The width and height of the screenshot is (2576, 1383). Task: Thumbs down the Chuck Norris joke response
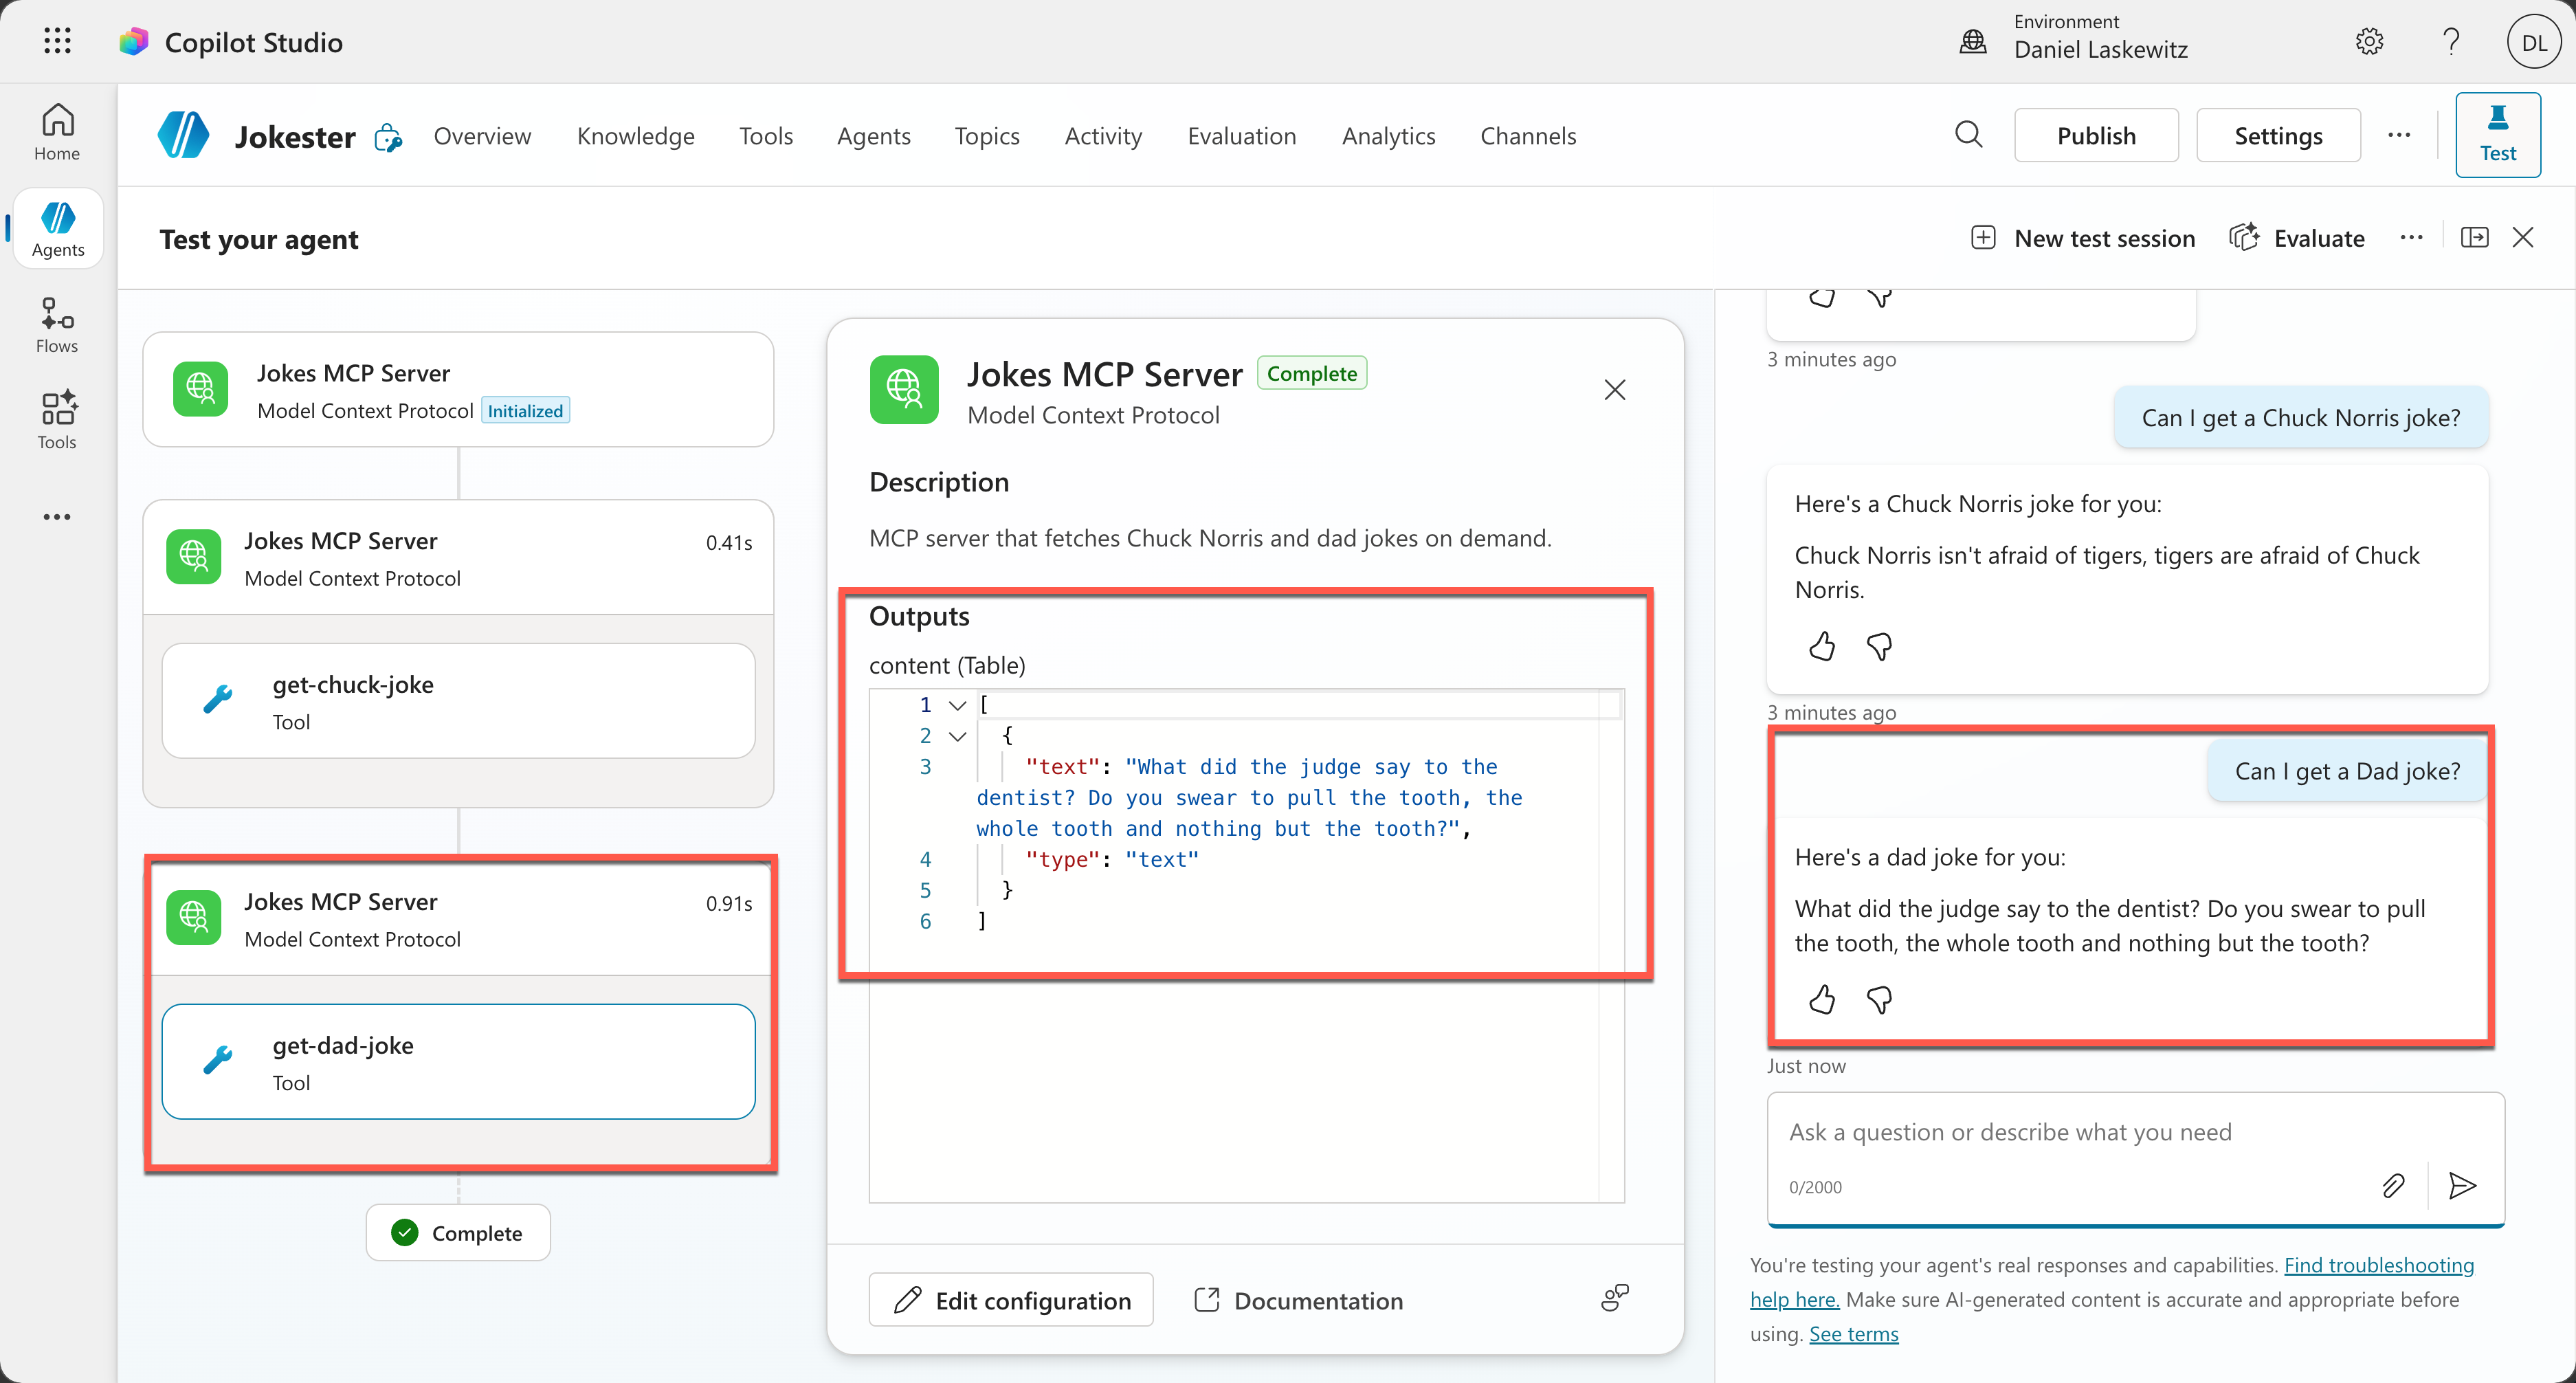click(1879, 647)
